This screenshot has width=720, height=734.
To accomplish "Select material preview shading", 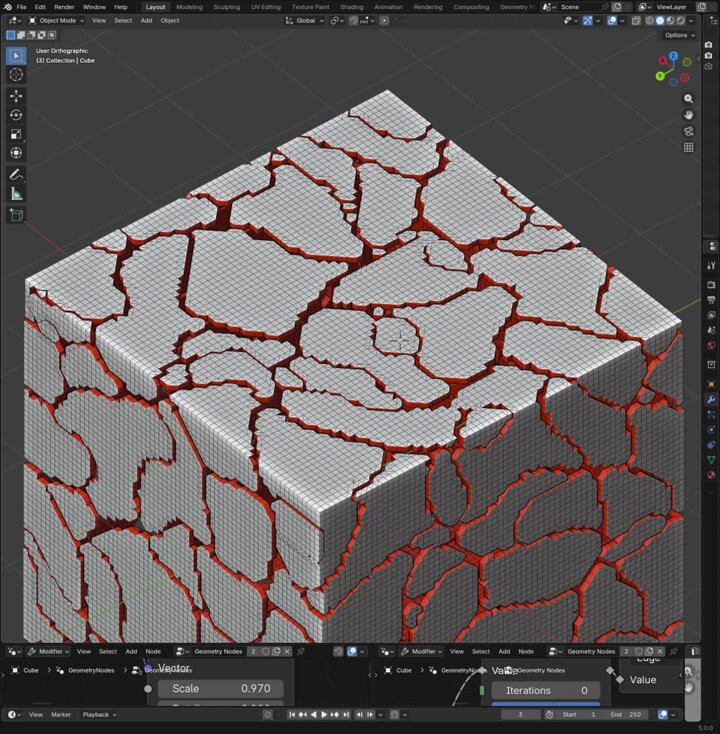I will click(x=670, y=21).
